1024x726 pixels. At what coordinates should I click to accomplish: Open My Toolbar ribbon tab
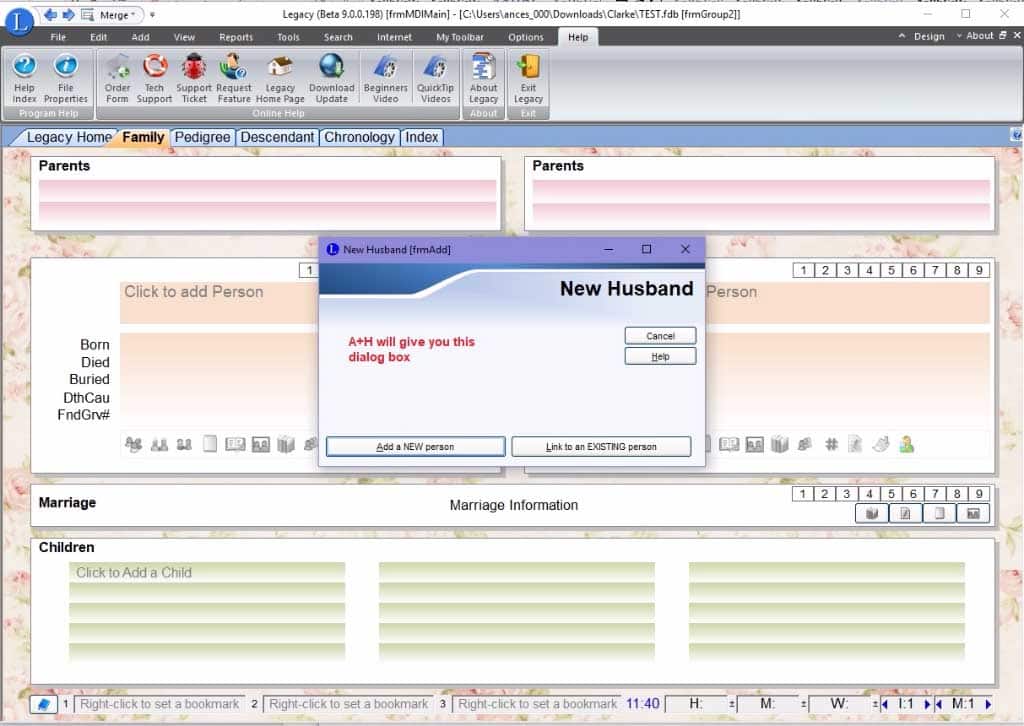pos(460,37)
